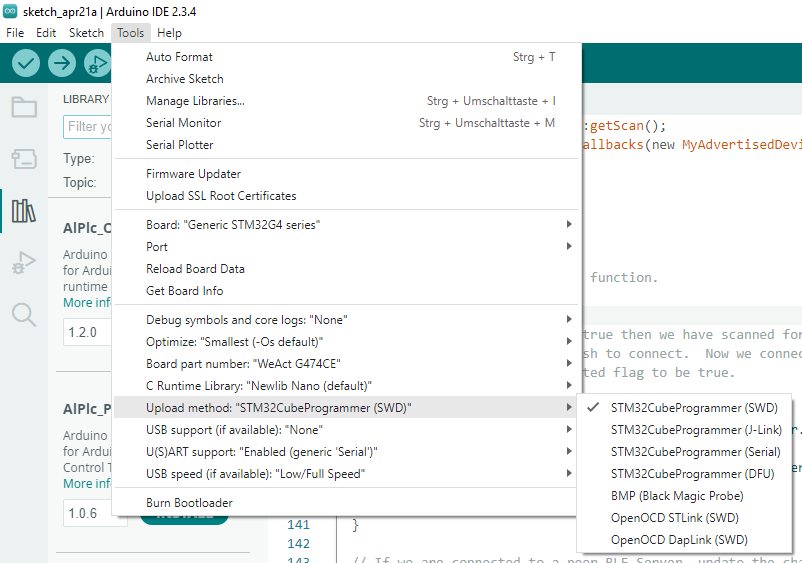The image size is (802, 563).
Task: Expand the Board "Generic STM32G4 series" submenu
Action: tap(348, 224)
